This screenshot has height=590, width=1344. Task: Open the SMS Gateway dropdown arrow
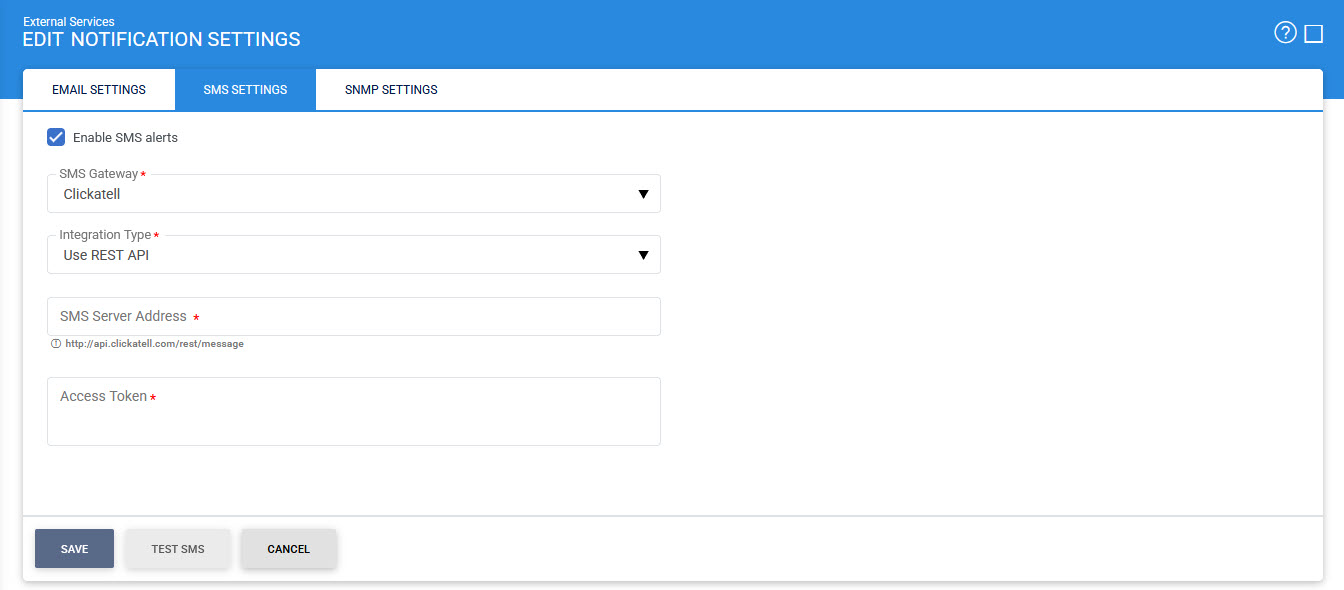click(644, 194)
